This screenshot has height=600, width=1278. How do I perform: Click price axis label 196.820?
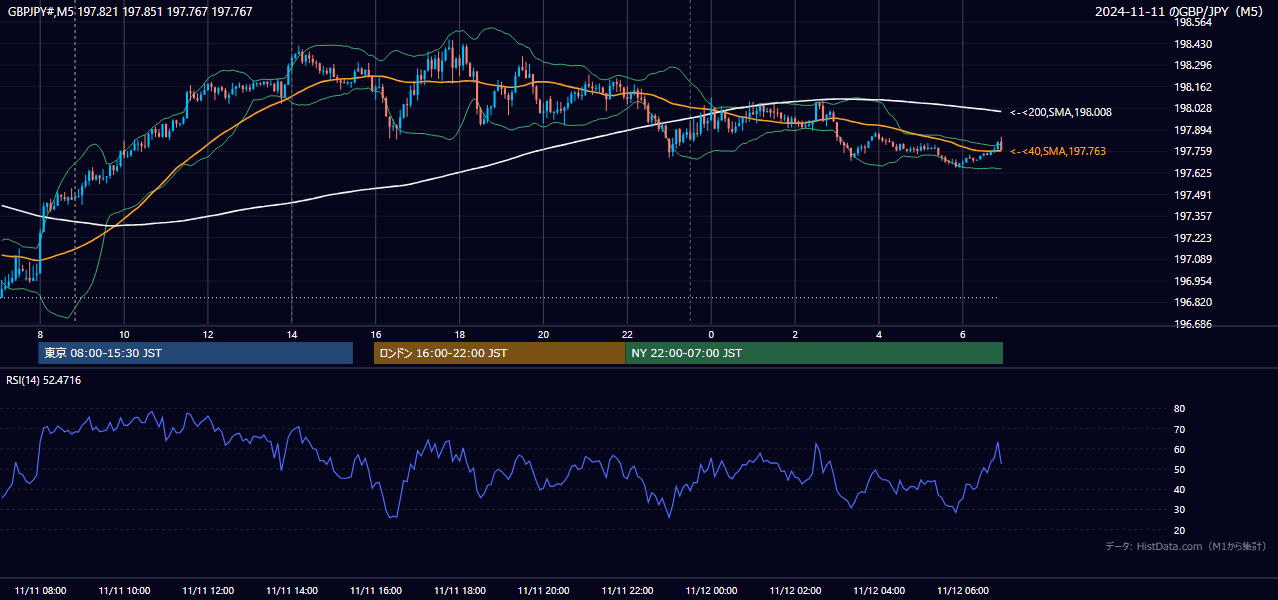1193,302
